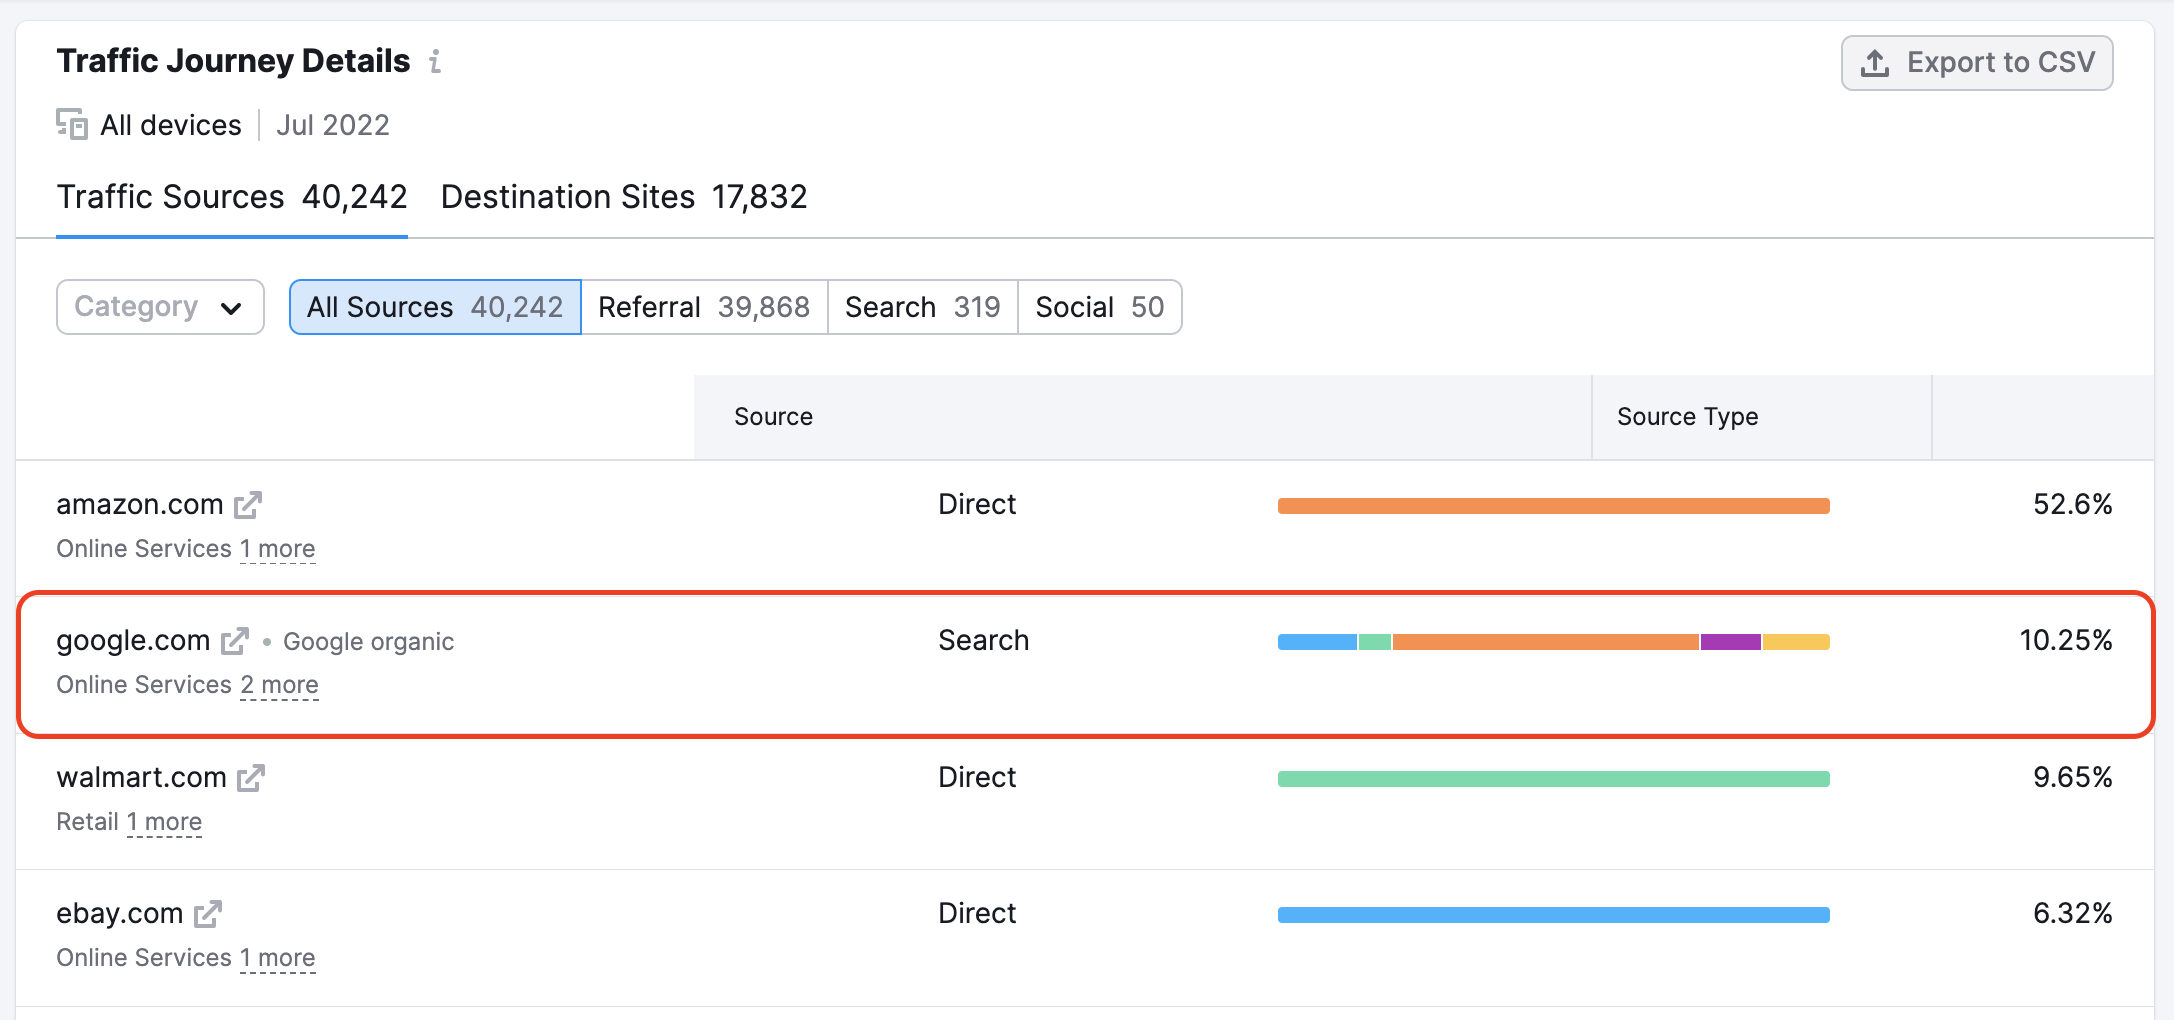Click the walmart.com source name
Image resolution: width=2174 pixels, height=1020 pixels.
(142, 777)
